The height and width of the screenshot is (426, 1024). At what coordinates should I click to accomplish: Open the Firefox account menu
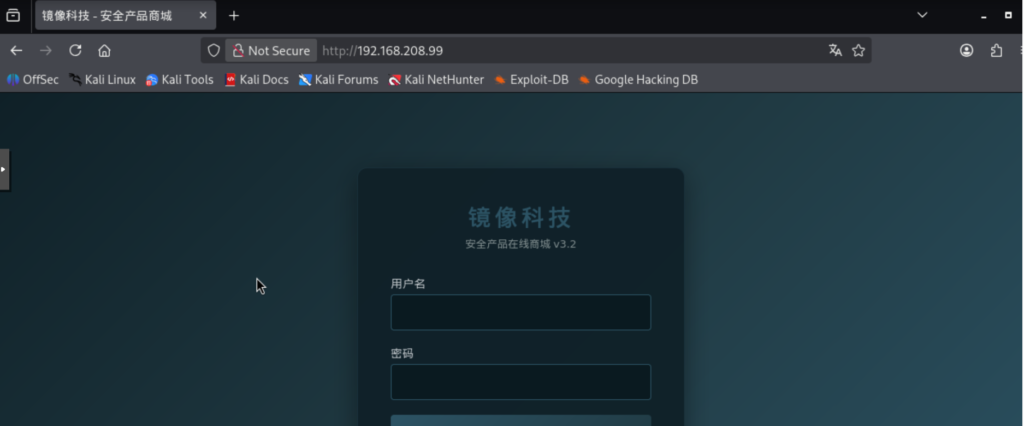pyautogui.click(x=967, y=50)
